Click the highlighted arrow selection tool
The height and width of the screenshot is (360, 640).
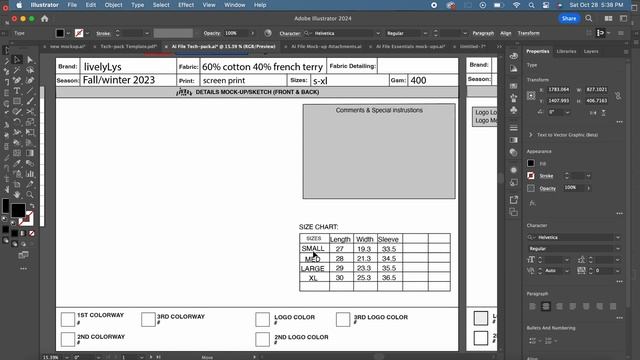[17, 60]
